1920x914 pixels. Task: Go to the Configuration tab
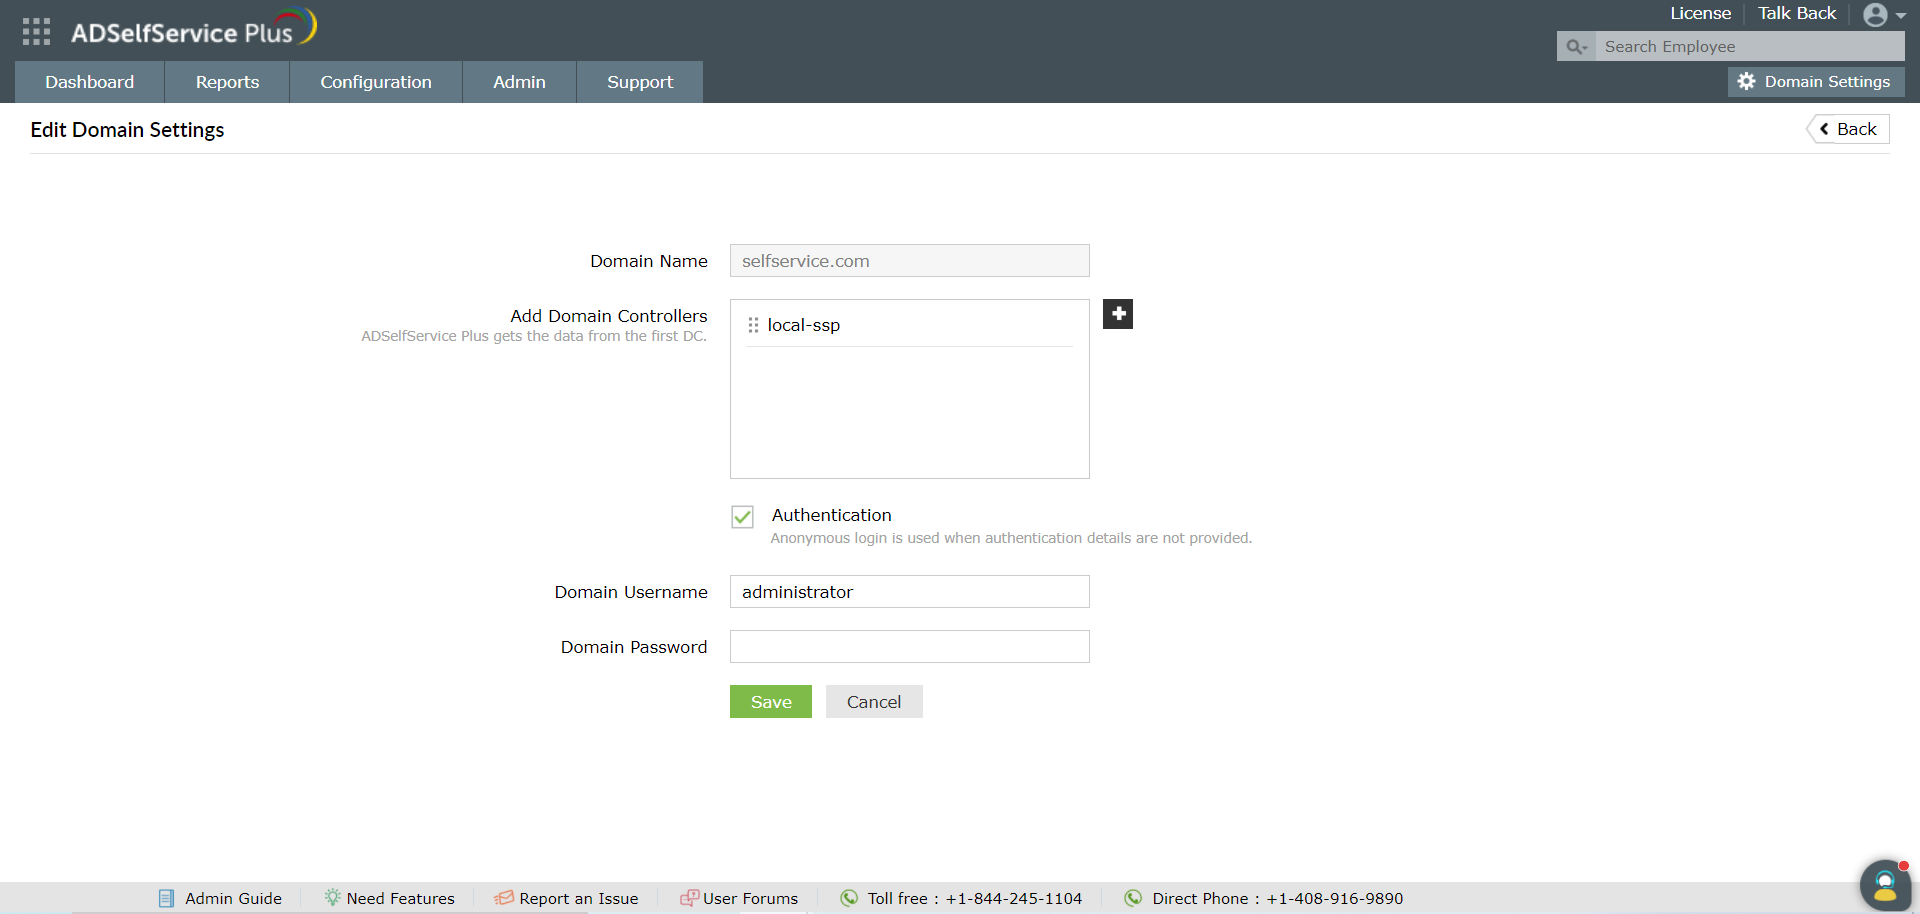pos(376,82)
